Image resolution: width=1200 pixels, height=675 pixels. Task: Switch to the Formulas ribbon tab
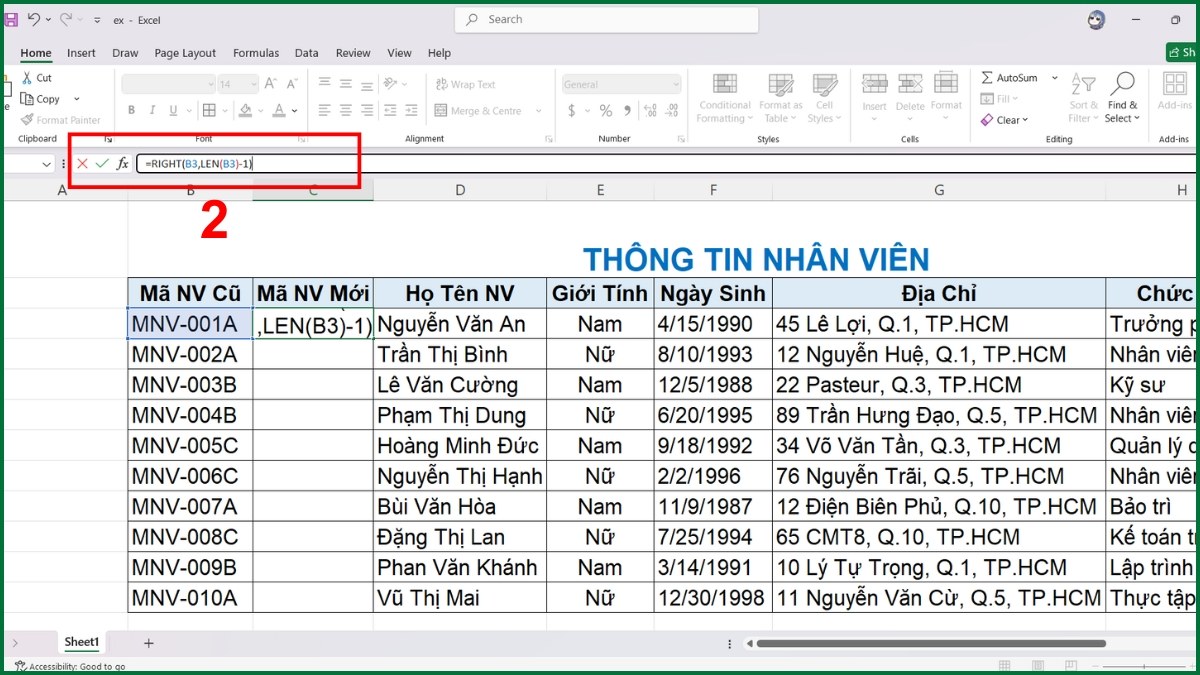[255, 53]
